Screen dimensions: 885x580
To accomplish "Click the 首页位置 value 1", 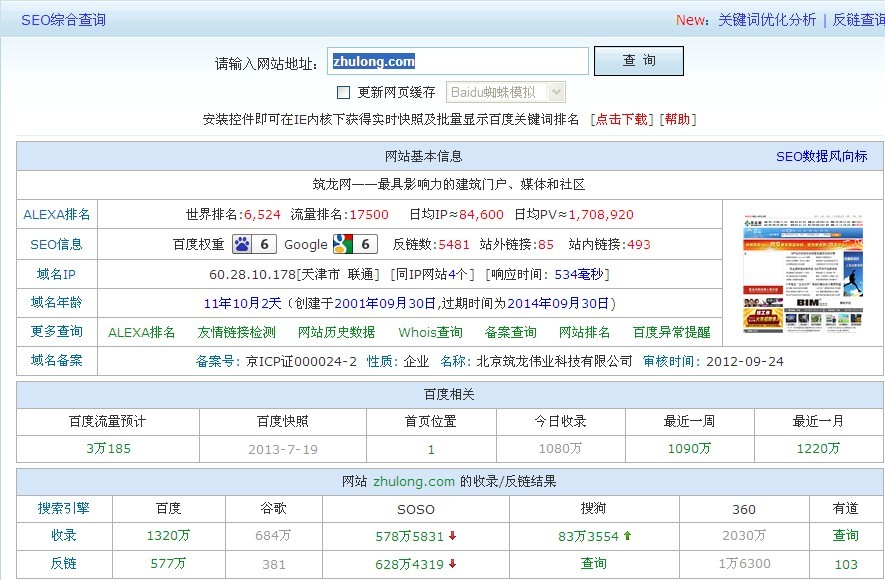I will (431, 450).
